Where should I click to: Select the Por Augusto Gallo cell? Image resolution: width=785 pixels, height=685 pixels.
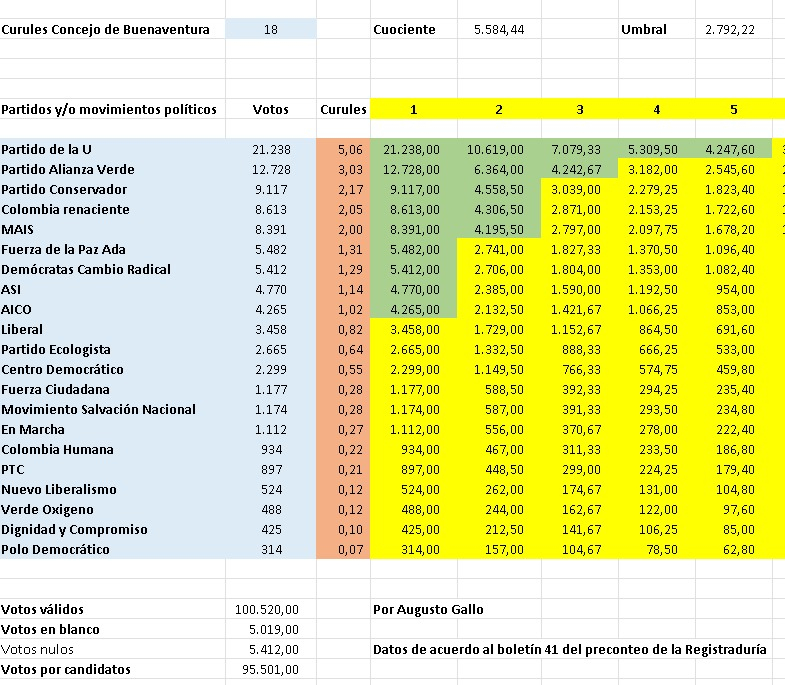(429, 609)
